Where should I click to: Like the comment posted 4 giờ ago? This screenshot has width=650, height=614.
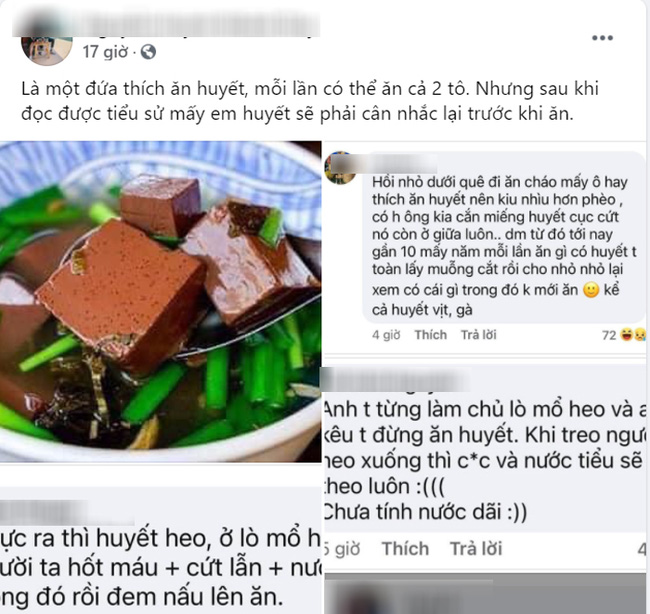tap(431, 335)
